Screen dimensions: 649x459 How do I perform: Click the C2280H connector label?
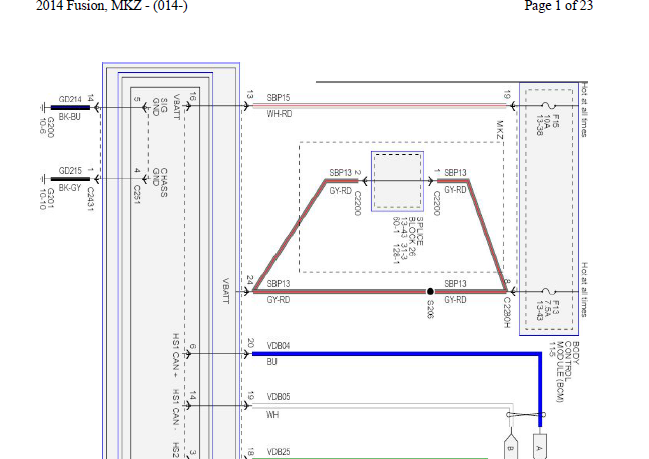507,312
